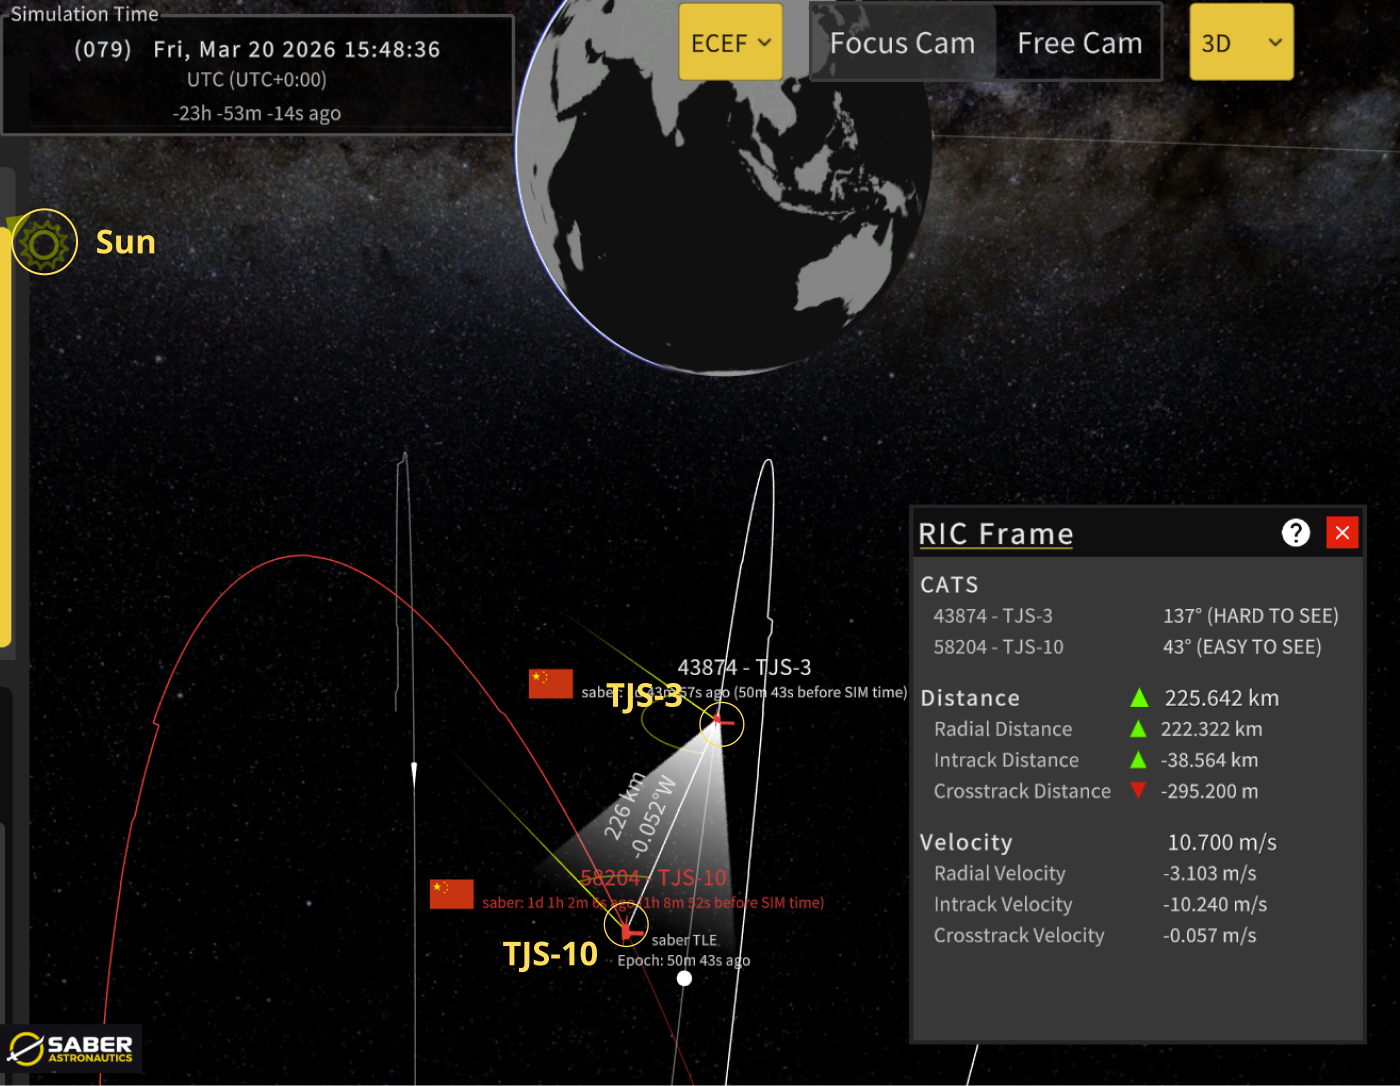The height and width of the screenshot is (1086, 1400).
Task: Click the Sun icon
Action: click(44, 242)
